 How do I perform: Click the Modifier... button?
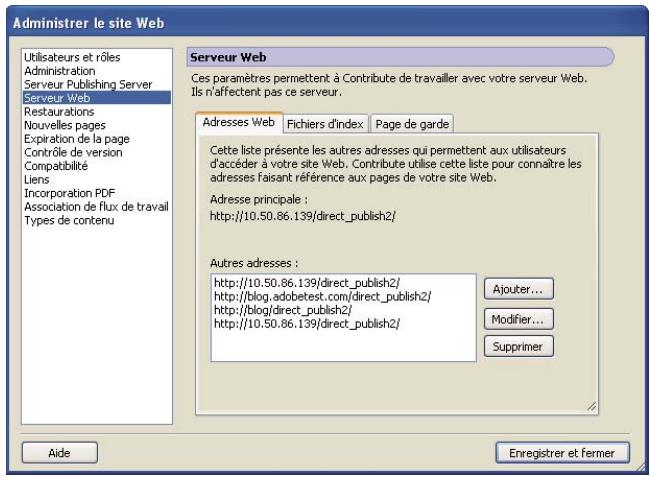pyautogui.click(x=519, y=319)
